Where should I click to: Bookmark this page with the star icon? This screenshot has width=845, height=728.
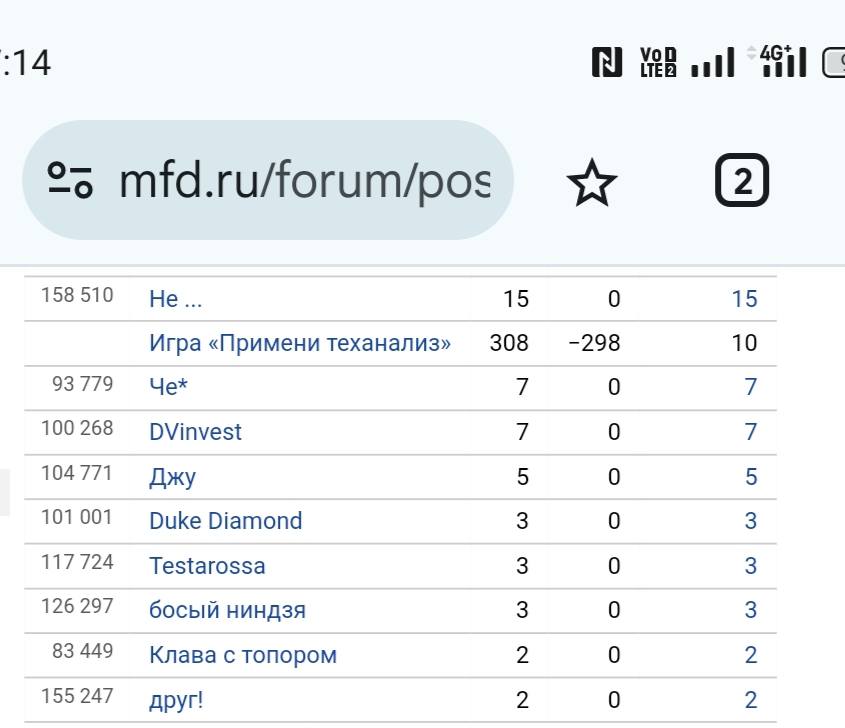(592, 182)
